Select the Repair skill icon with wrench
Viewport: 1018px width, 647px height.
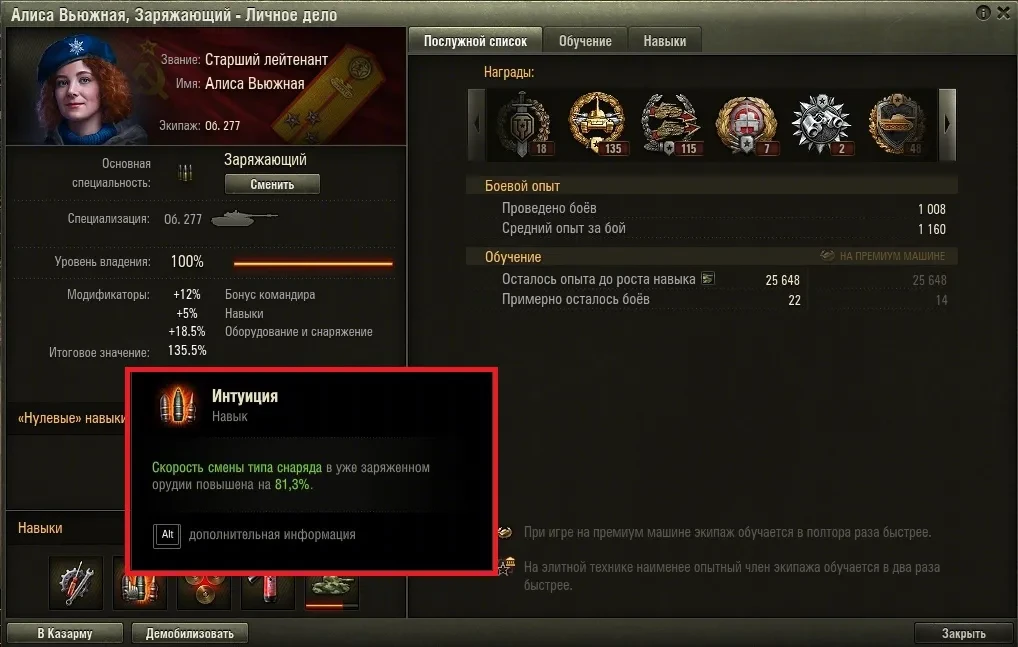coord(75,583)
